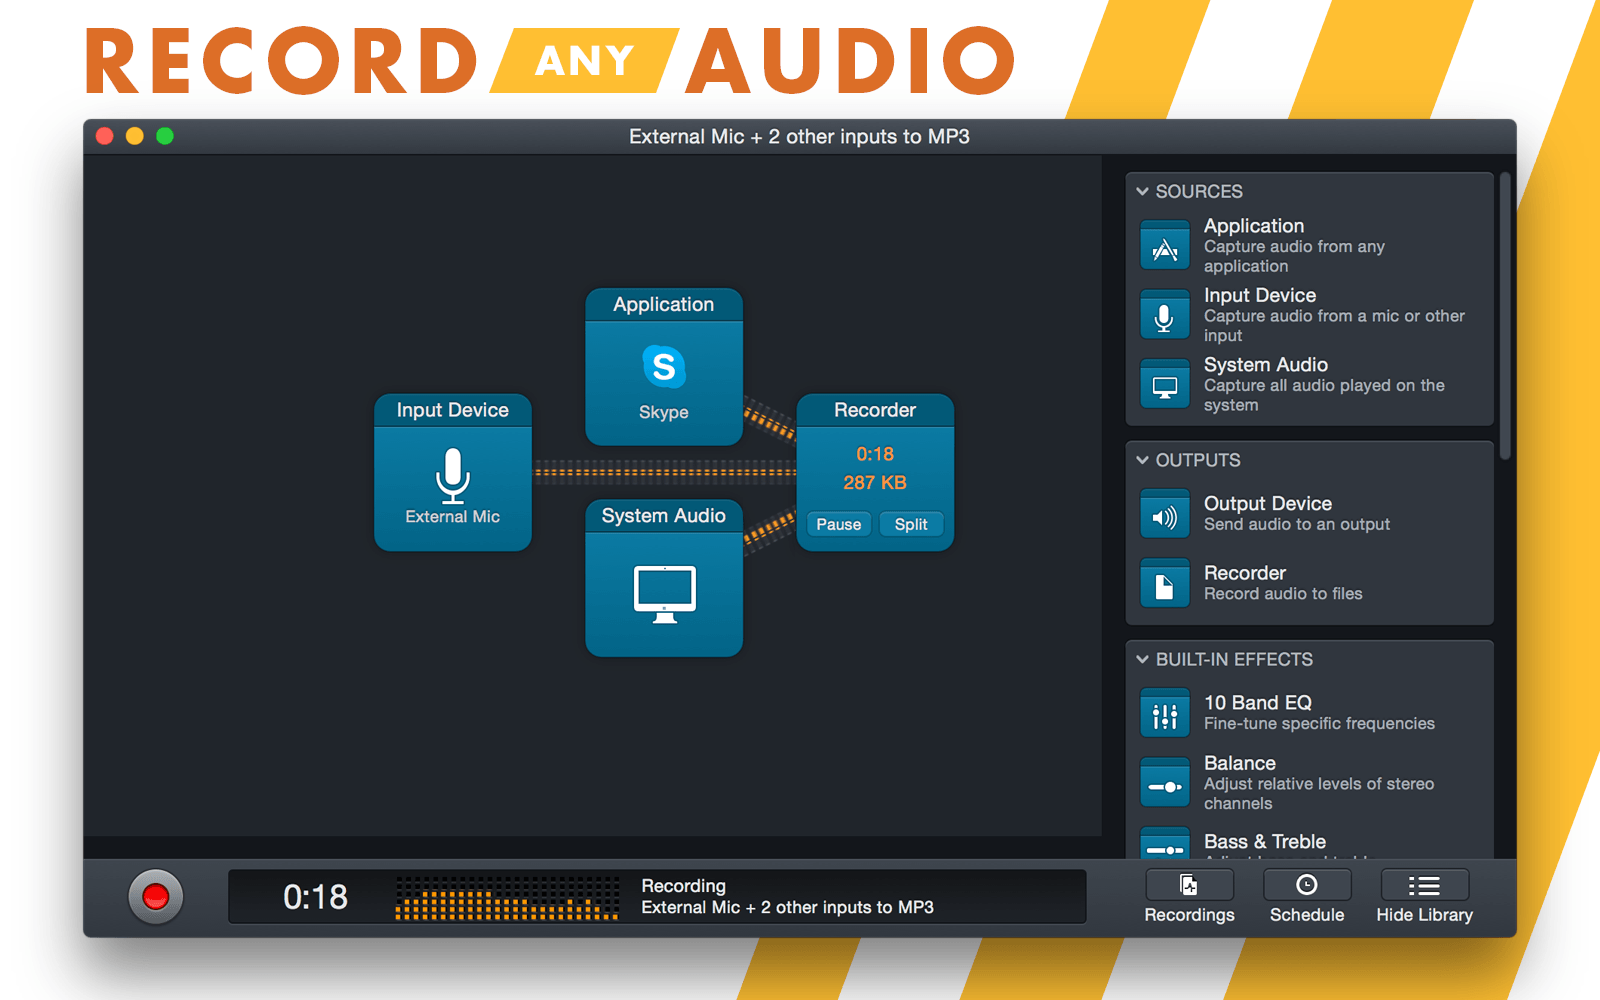Image resolution: width=1600 pixels, height=1000 pixels.
Task: Click 'Record audio to files' description
Action: click(1283, 594)
